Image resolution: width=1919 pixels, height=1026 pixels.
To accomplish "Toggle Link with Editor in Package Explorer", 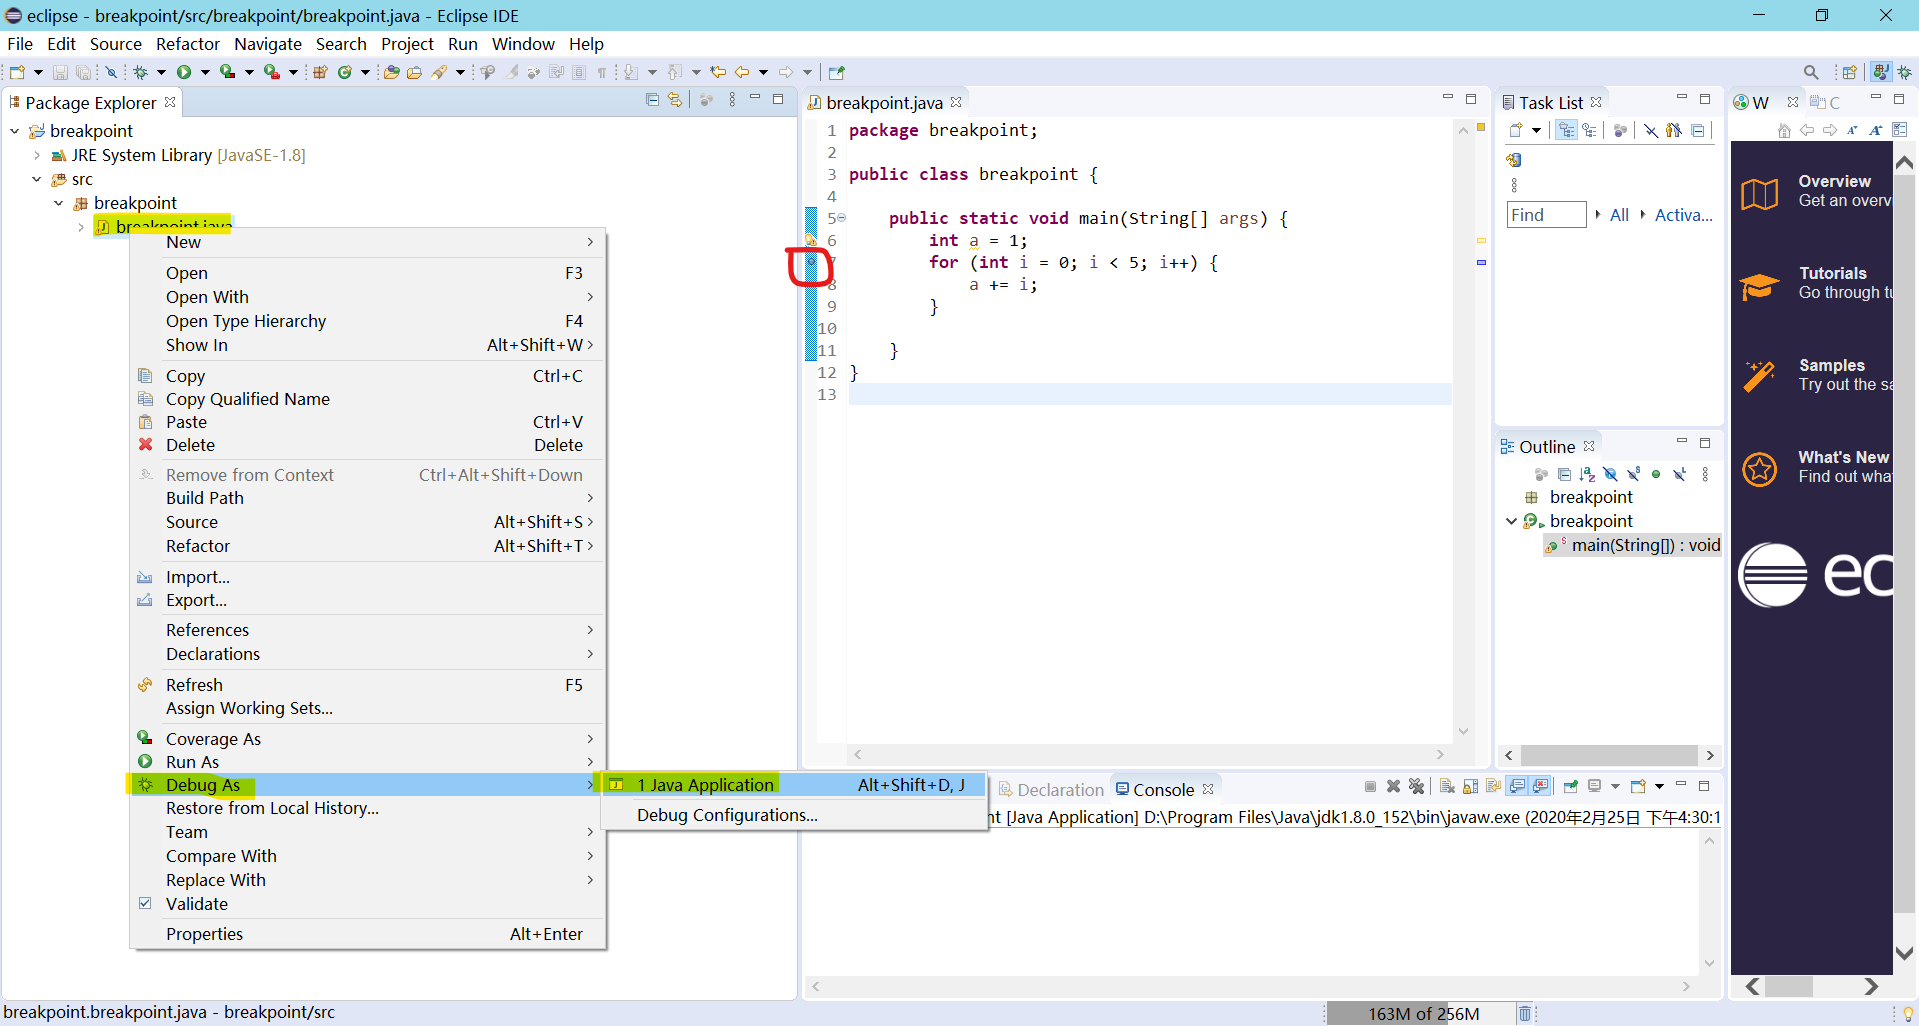I will (x=675, y=100).
